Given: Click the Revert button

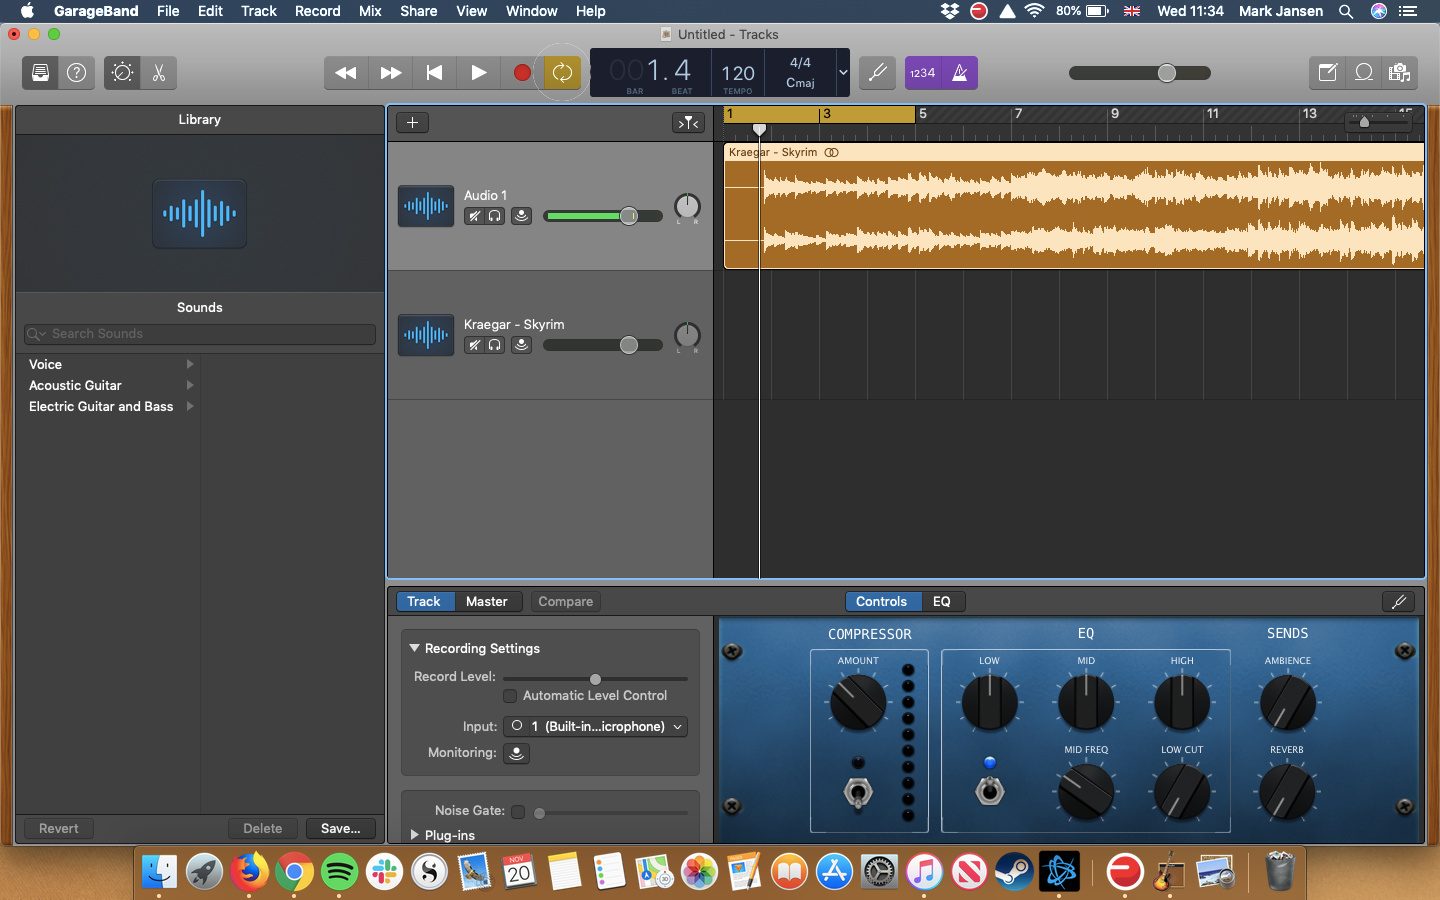Looking at the screenshot, I should click(x=58, y=828).
